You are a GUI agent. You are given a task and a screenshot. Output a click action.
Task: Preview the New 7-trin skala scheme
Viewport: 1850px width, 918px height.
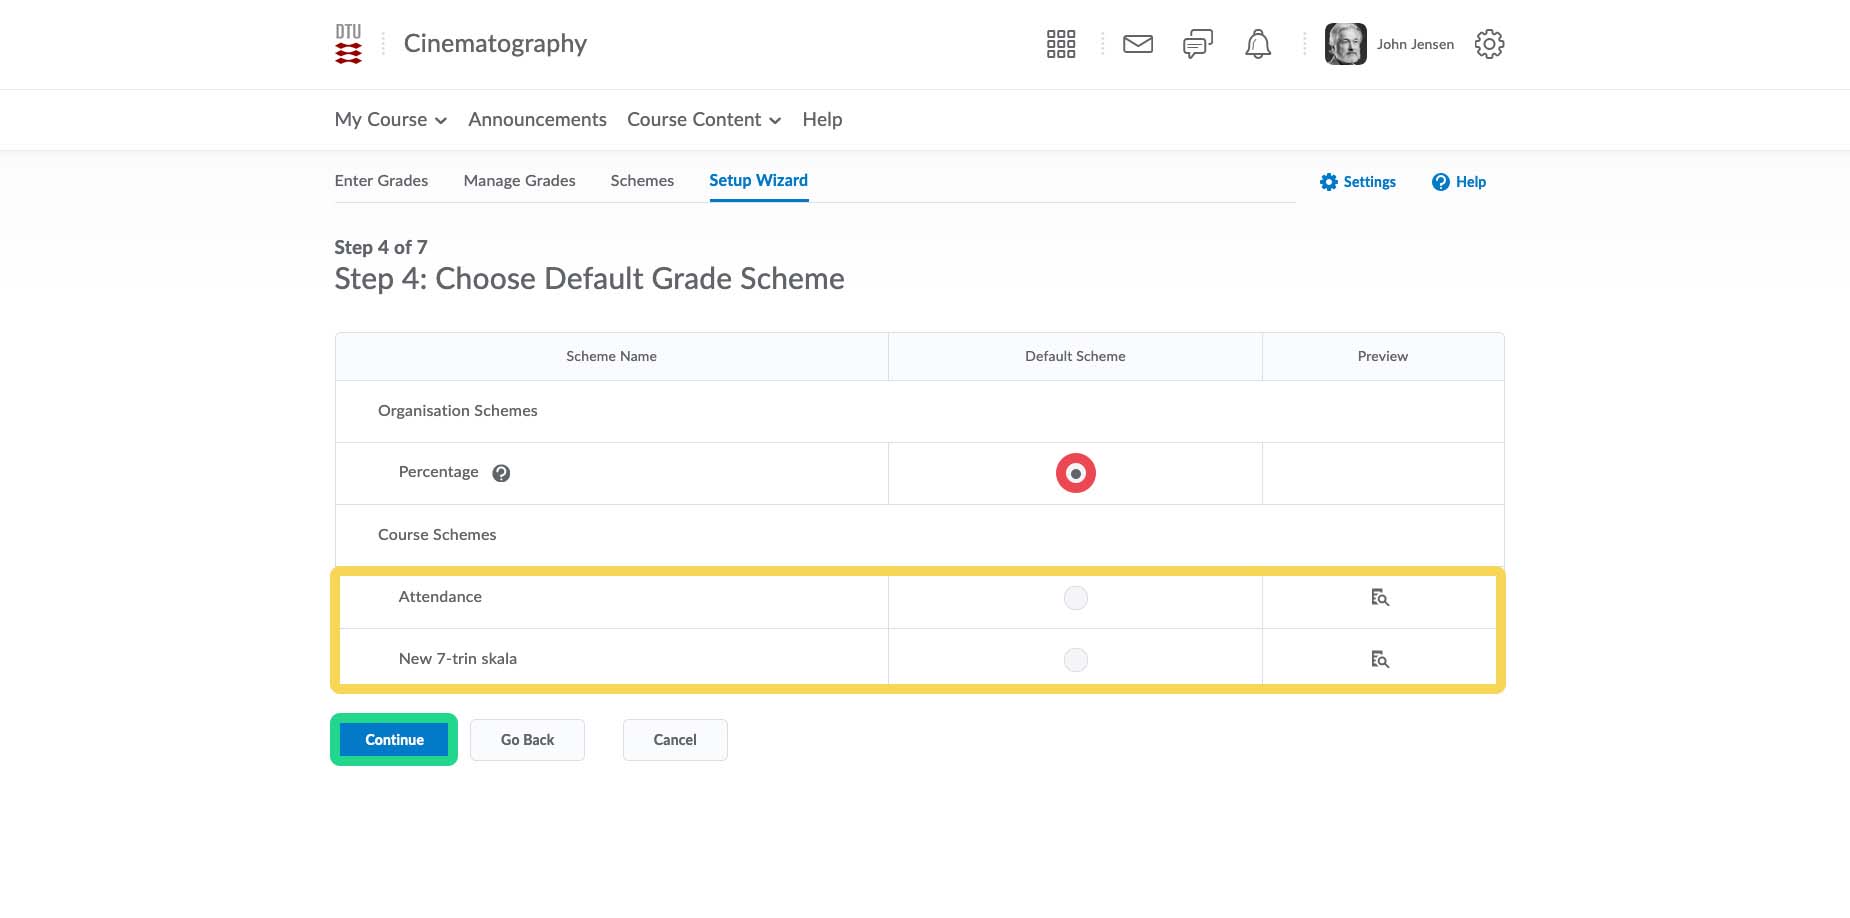point(1380,660)
